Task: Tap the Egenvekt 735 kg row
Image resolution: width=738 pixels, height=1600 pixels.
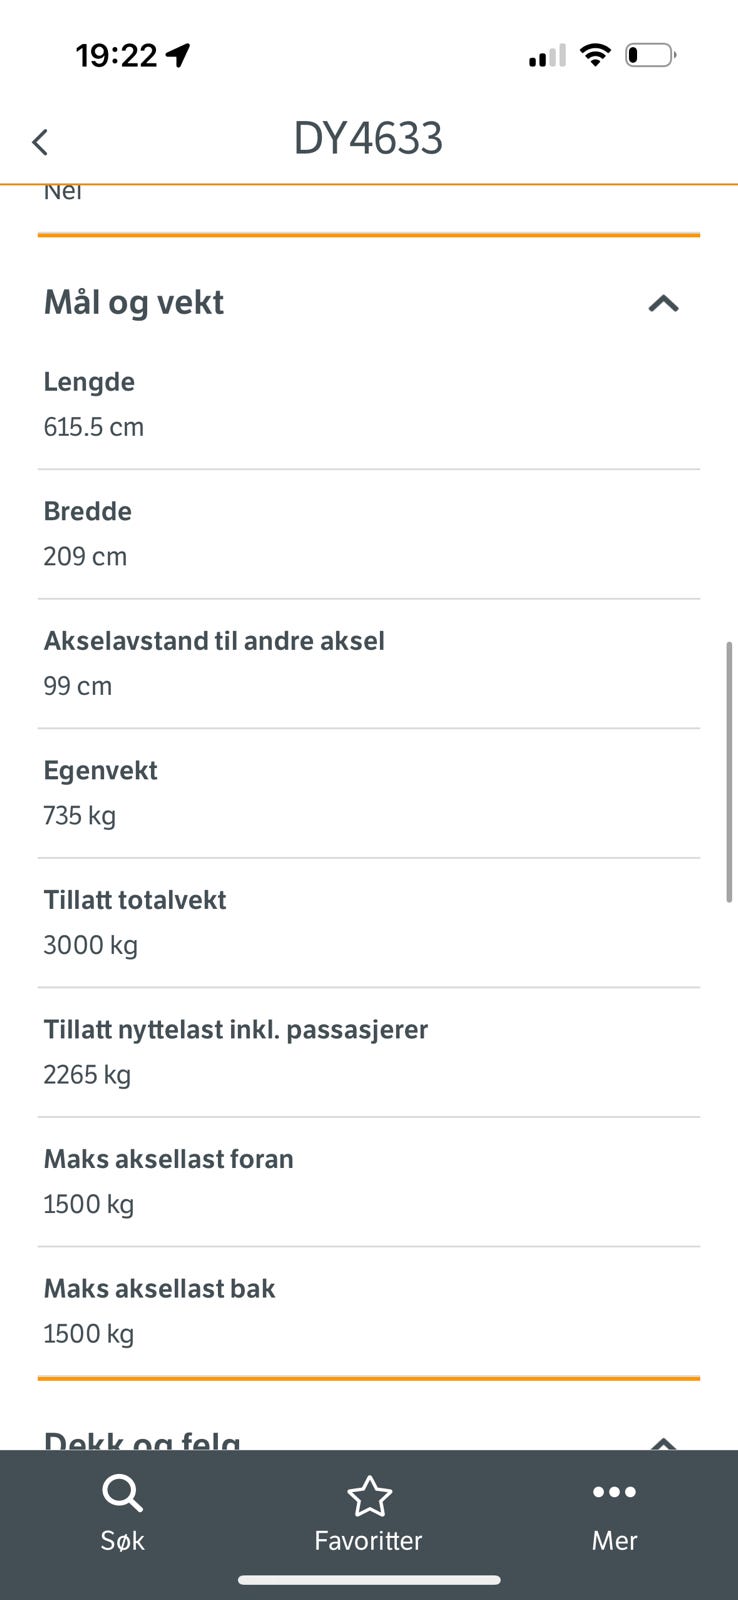Action: click(x=369, y=794)
